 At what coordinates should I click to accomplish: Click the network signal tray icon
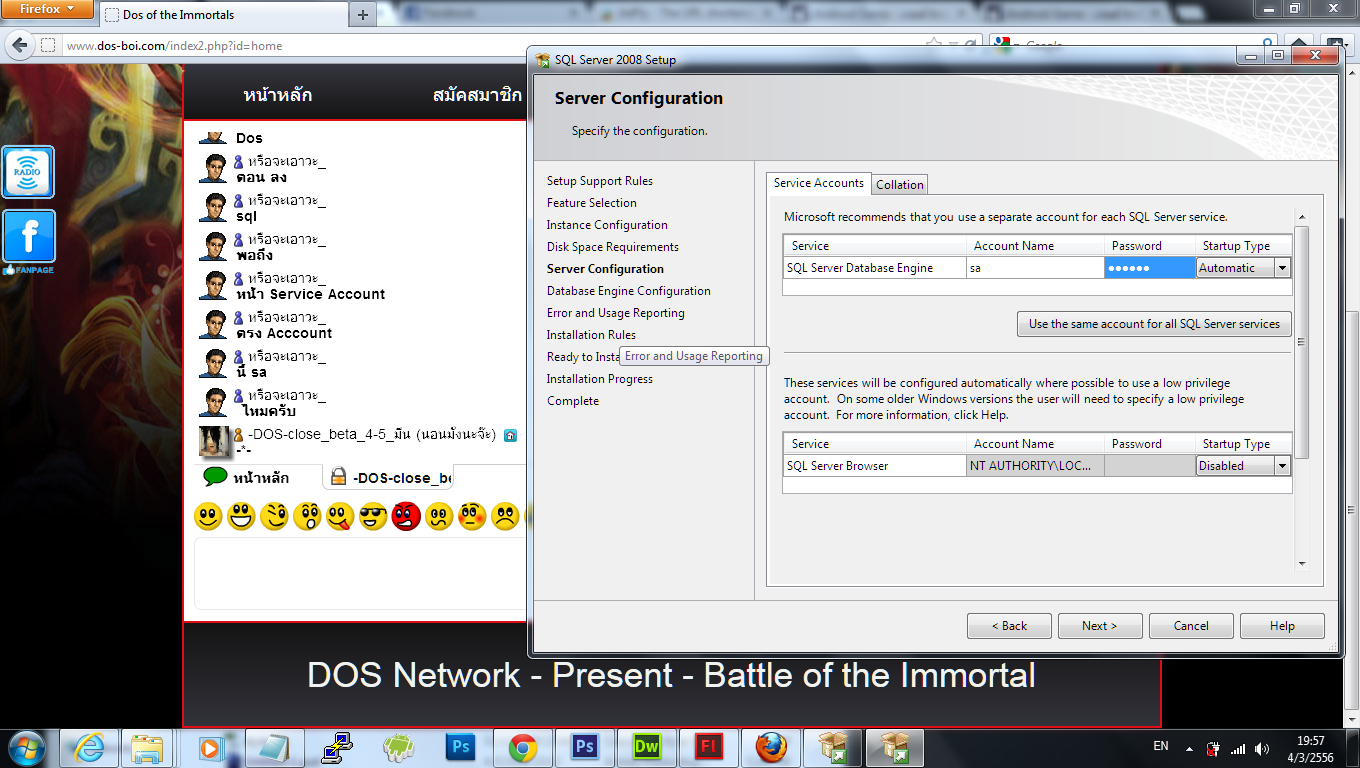(x=1238, y=748)
